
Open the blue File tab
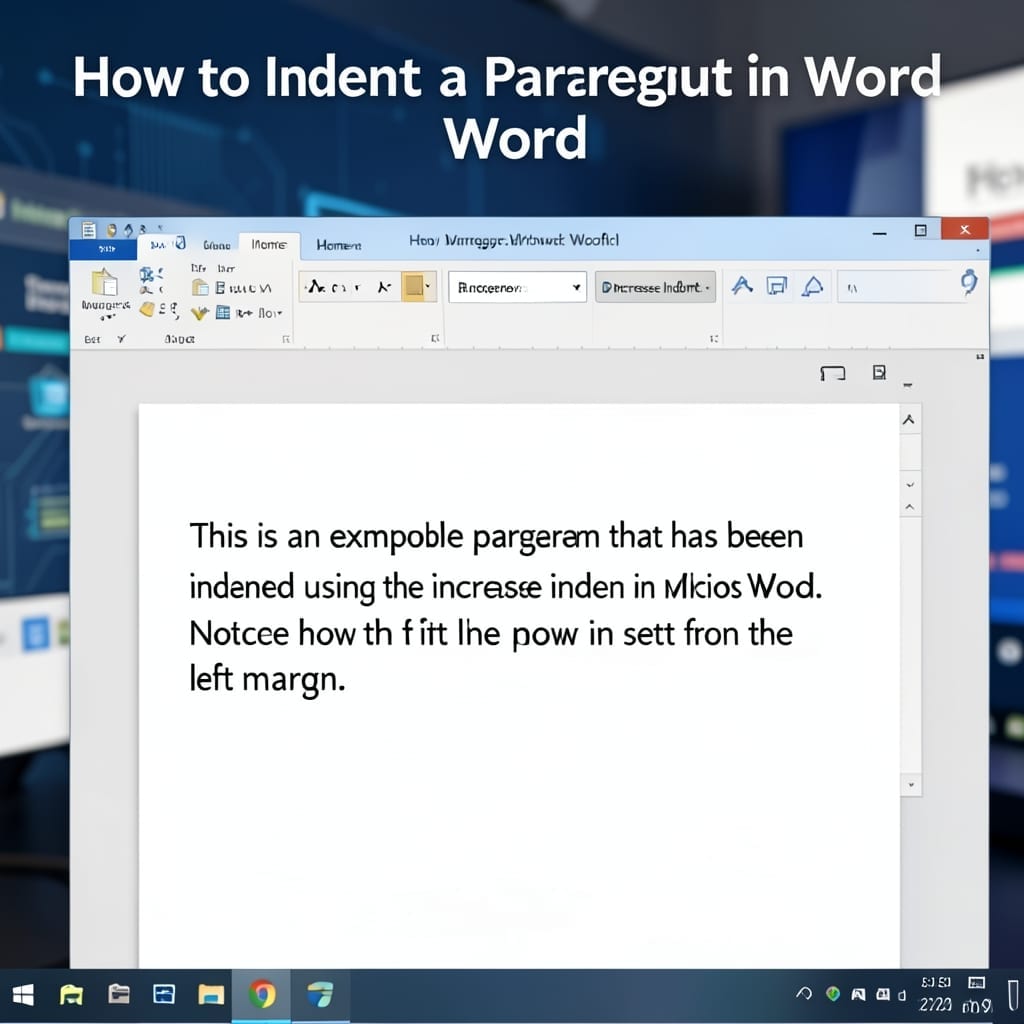[104, 249]
